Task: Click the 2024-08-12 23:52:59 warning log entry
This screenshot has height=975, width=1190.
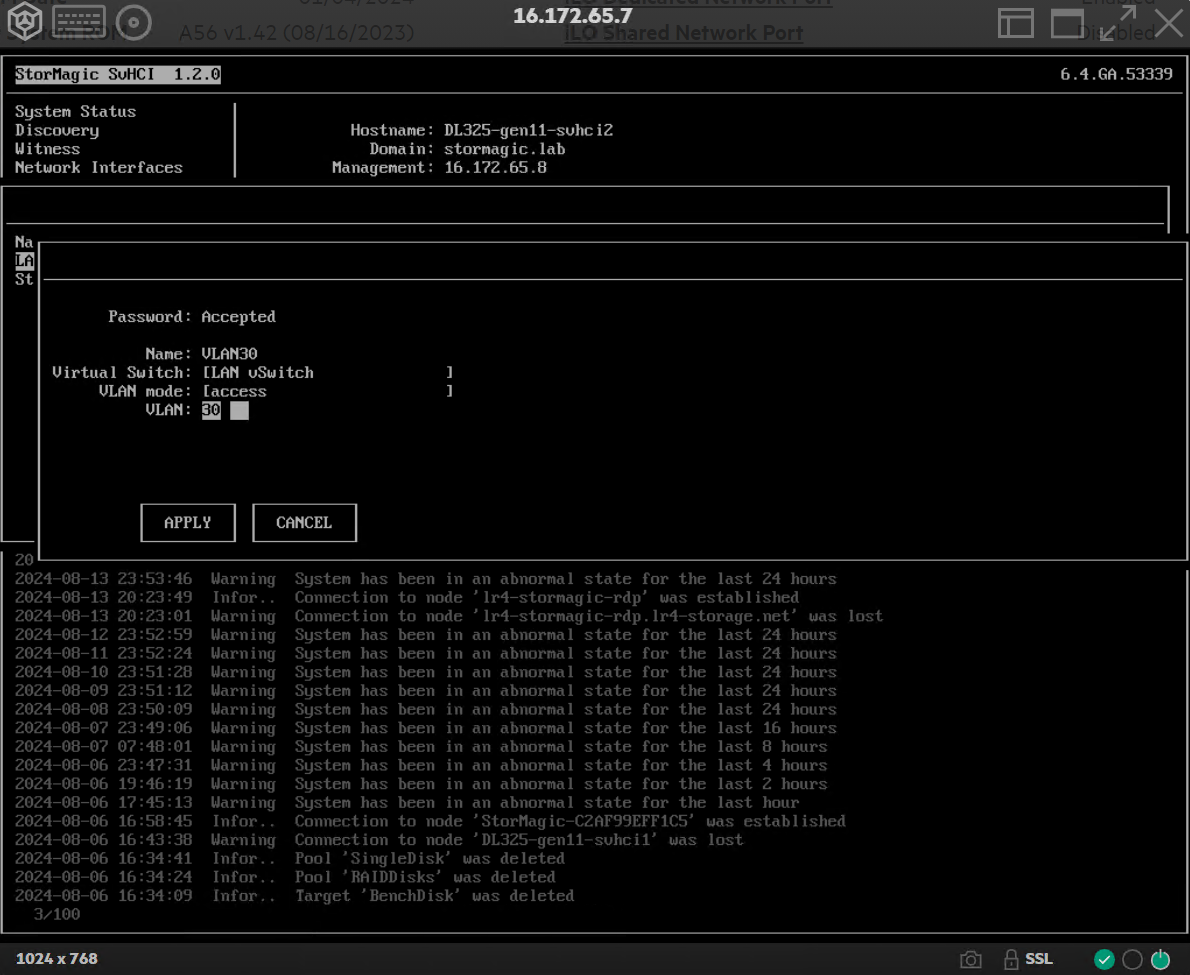Action: coord(426,635)
